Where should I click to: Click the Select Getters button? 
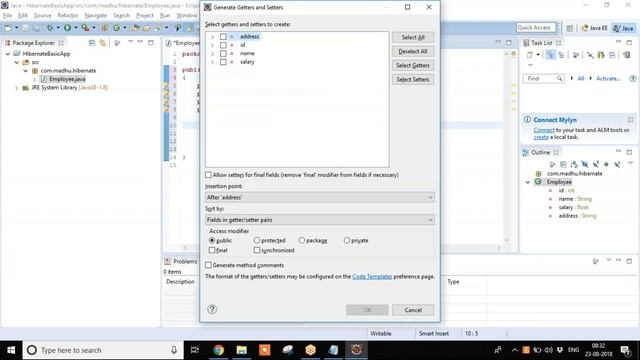pyautogui.click(x=413, y=65)
